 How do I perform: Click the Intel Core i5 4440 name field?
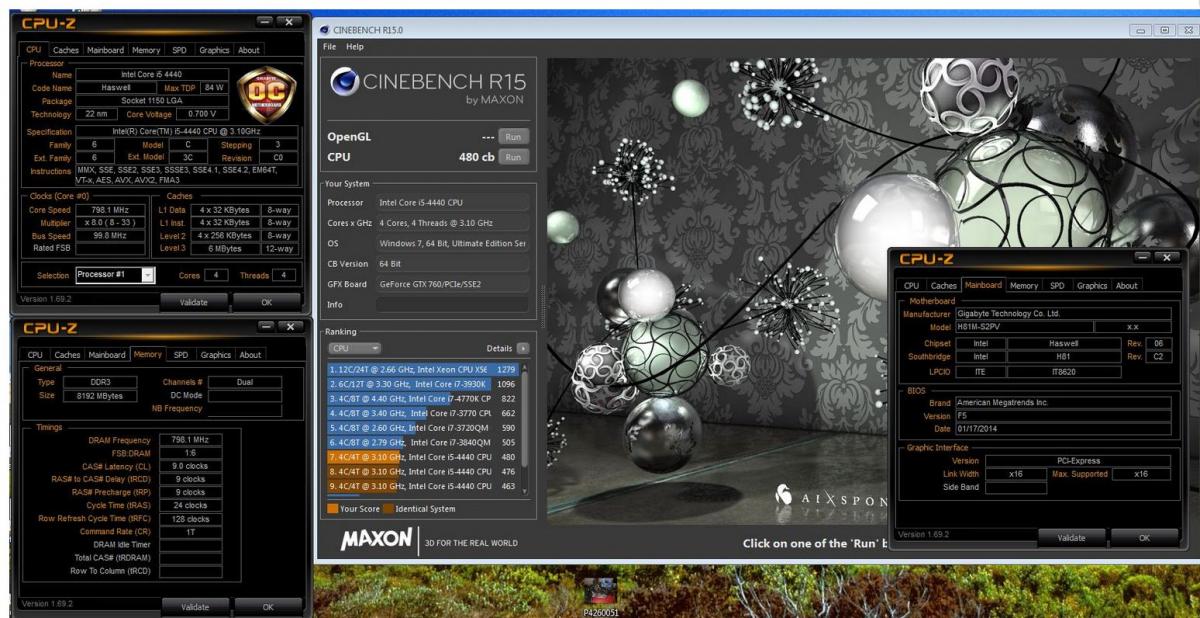152,74
